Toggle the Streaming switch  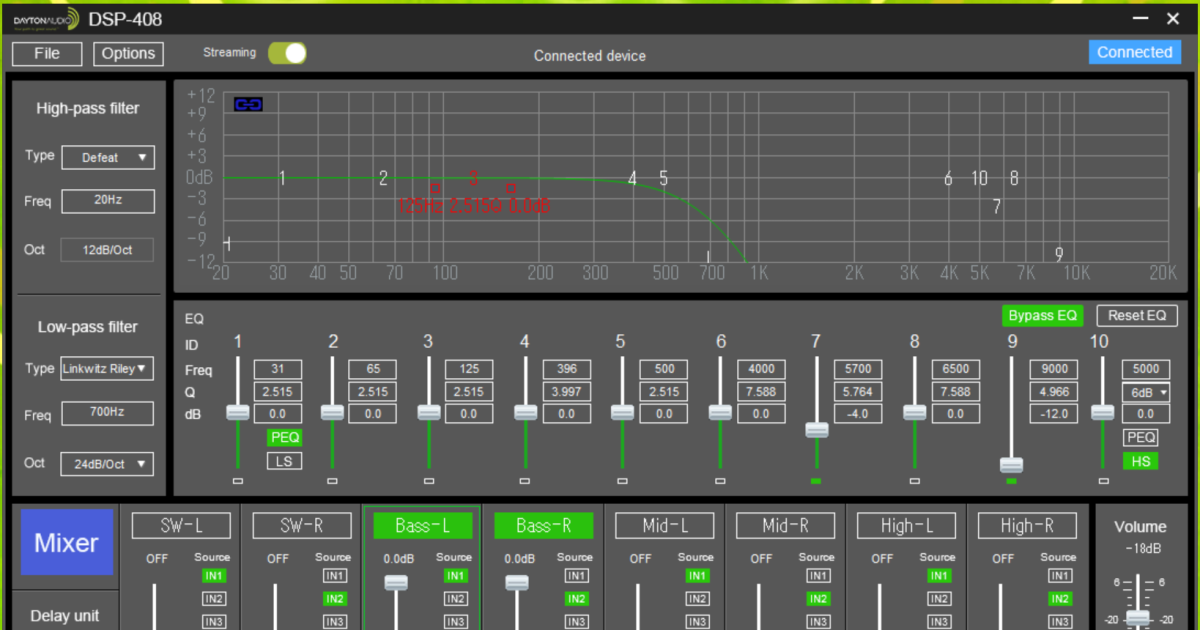pyautogui.click(x=287, y=53)
